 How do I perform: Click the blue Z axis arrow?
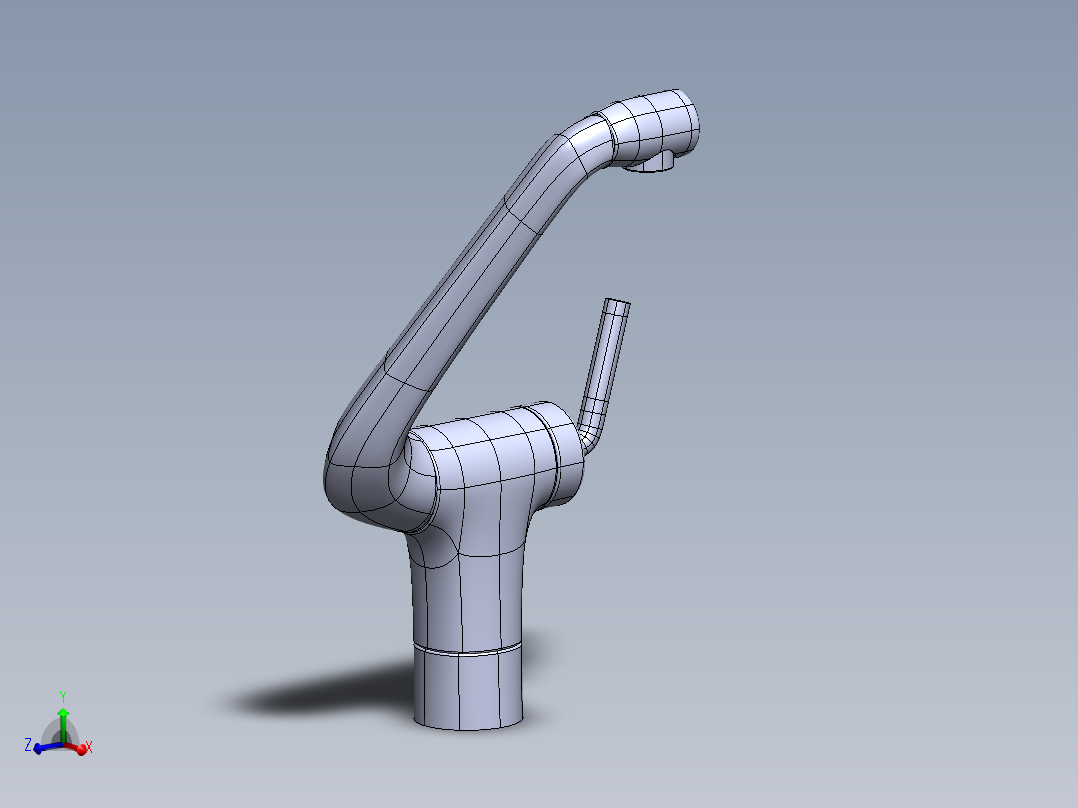coord(38,748)
